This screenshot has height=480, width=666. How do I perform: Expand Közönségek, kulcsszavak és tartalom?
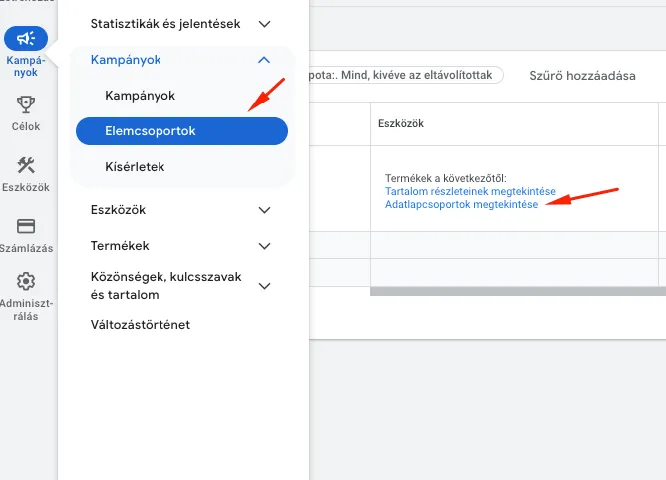[x=264, y=286]
